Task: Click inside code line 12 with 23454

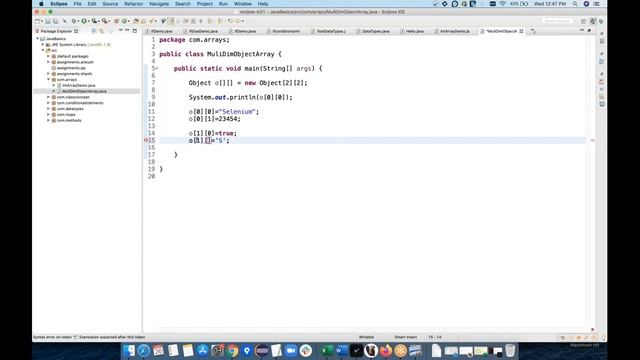Action: coord(215,119)
